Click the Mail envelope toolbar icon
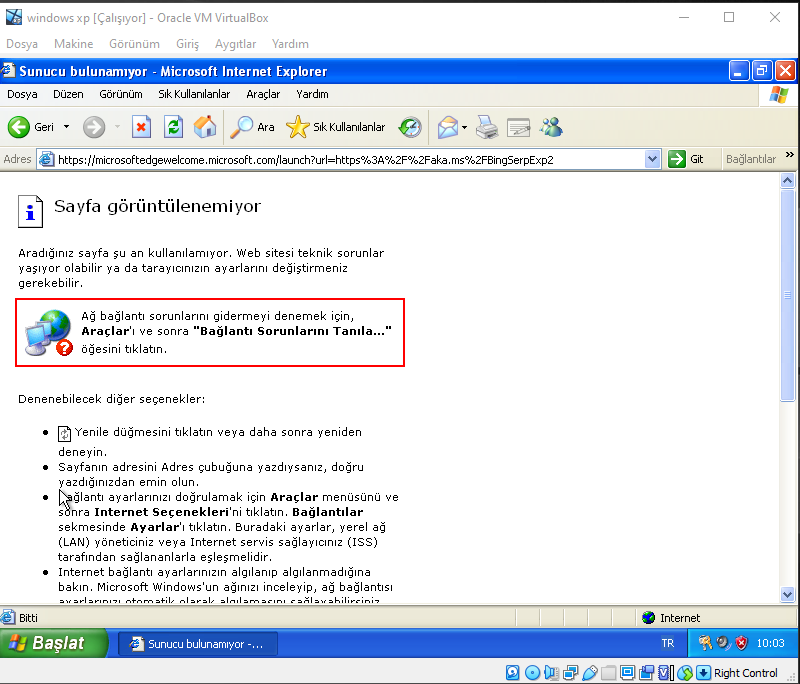This screenshot has height=684, width=800. (x=448, y=127)
